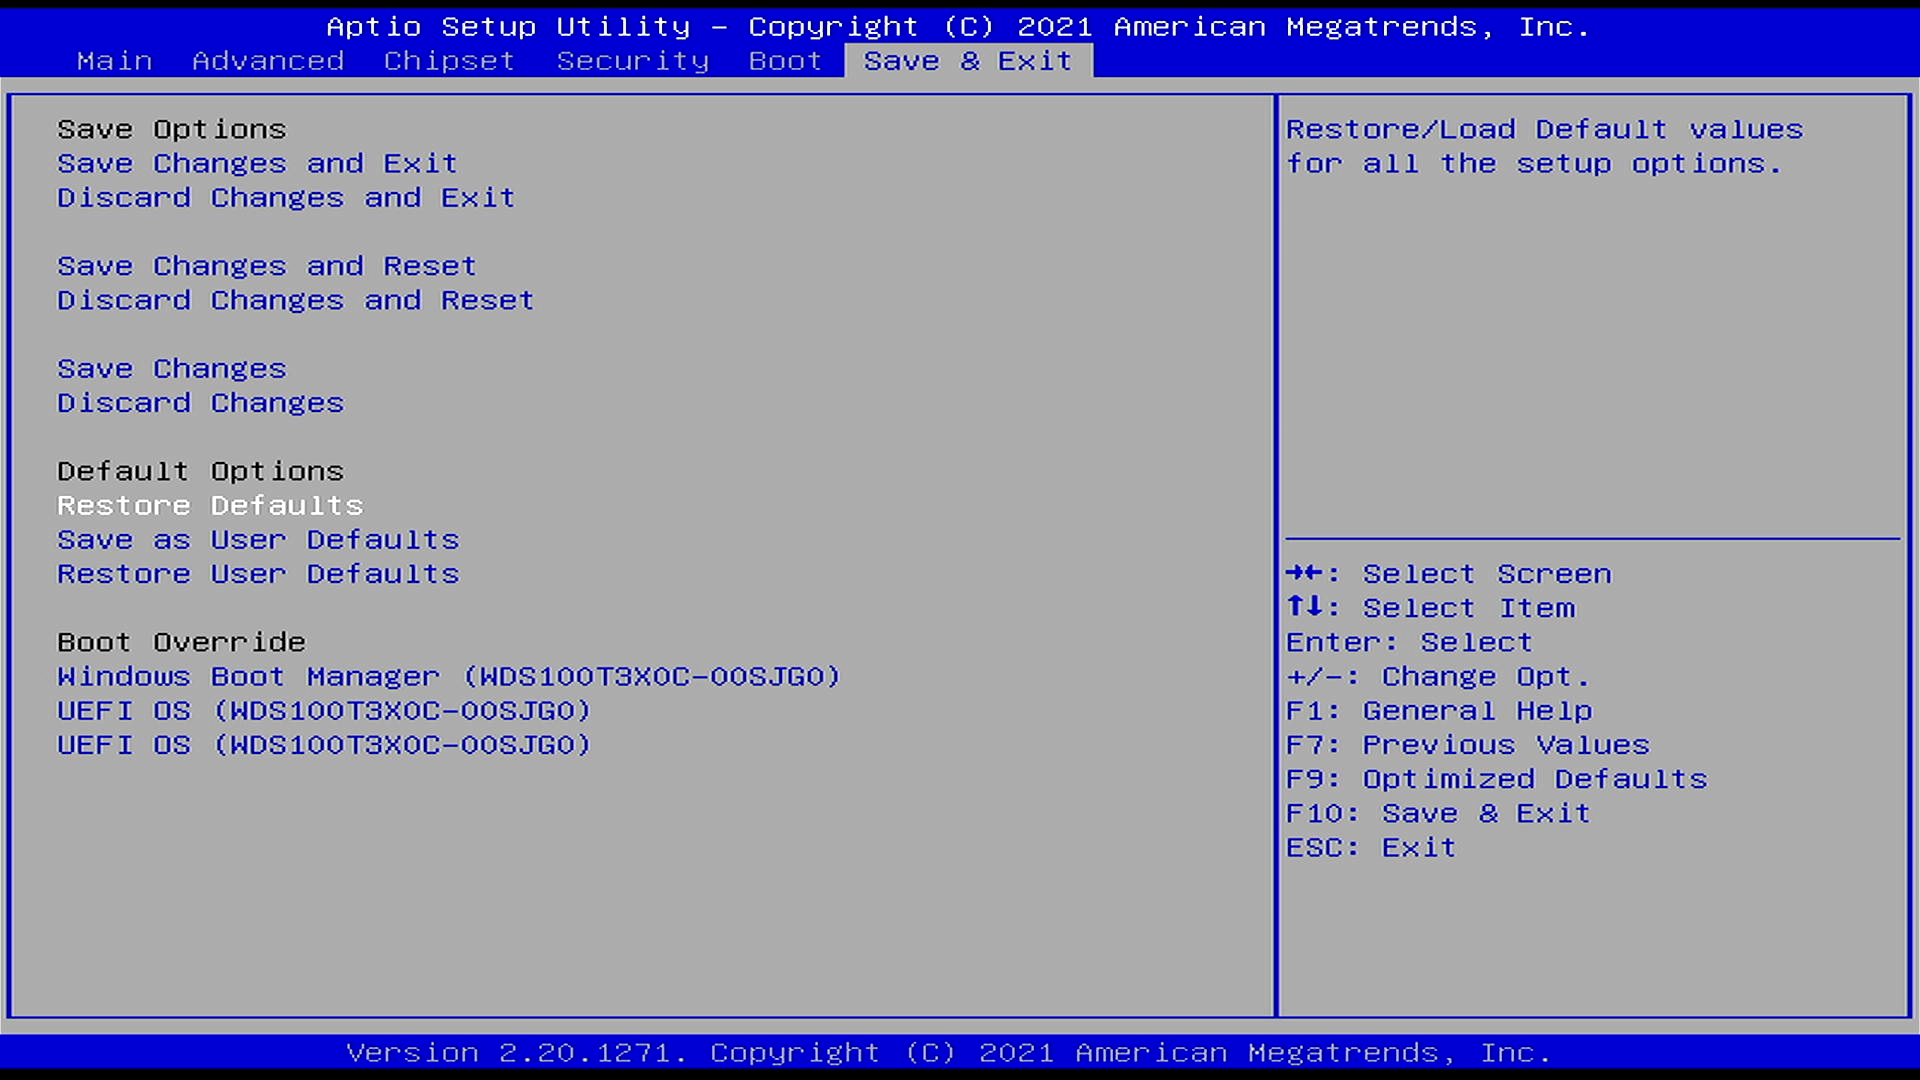Activate the highlighted Restore Defaults entry
The image size is (1920, 1080).
click(210, 506)
